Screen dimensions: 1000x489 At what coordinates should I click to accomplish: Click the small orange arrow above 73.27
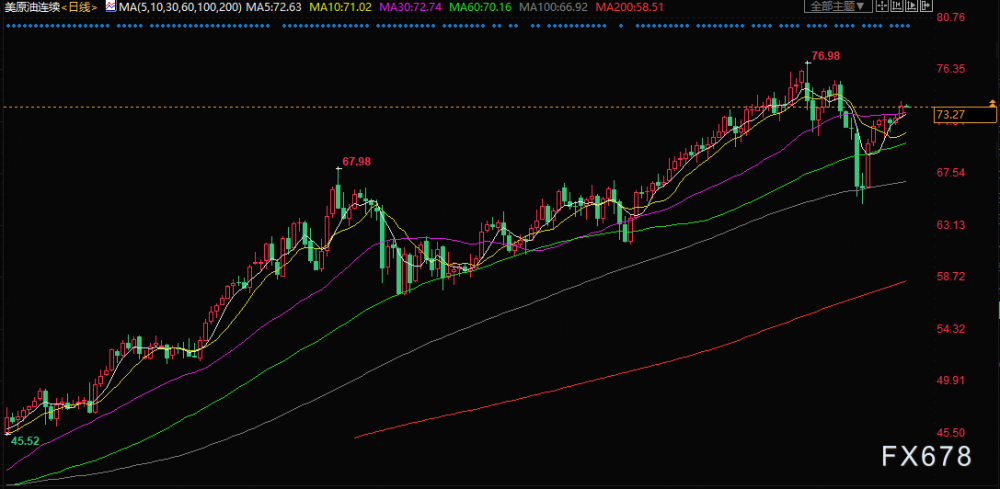click(992, 102)
